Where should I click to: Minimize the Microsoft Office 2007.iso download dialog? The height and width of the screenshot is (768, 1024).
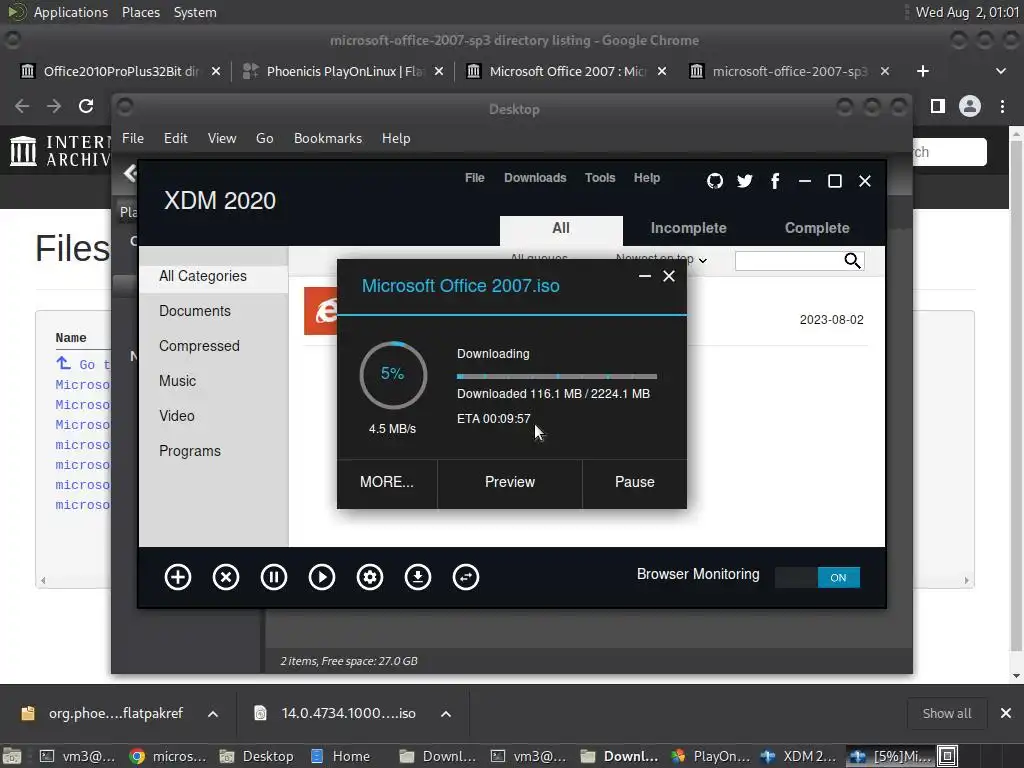point(645,276)
